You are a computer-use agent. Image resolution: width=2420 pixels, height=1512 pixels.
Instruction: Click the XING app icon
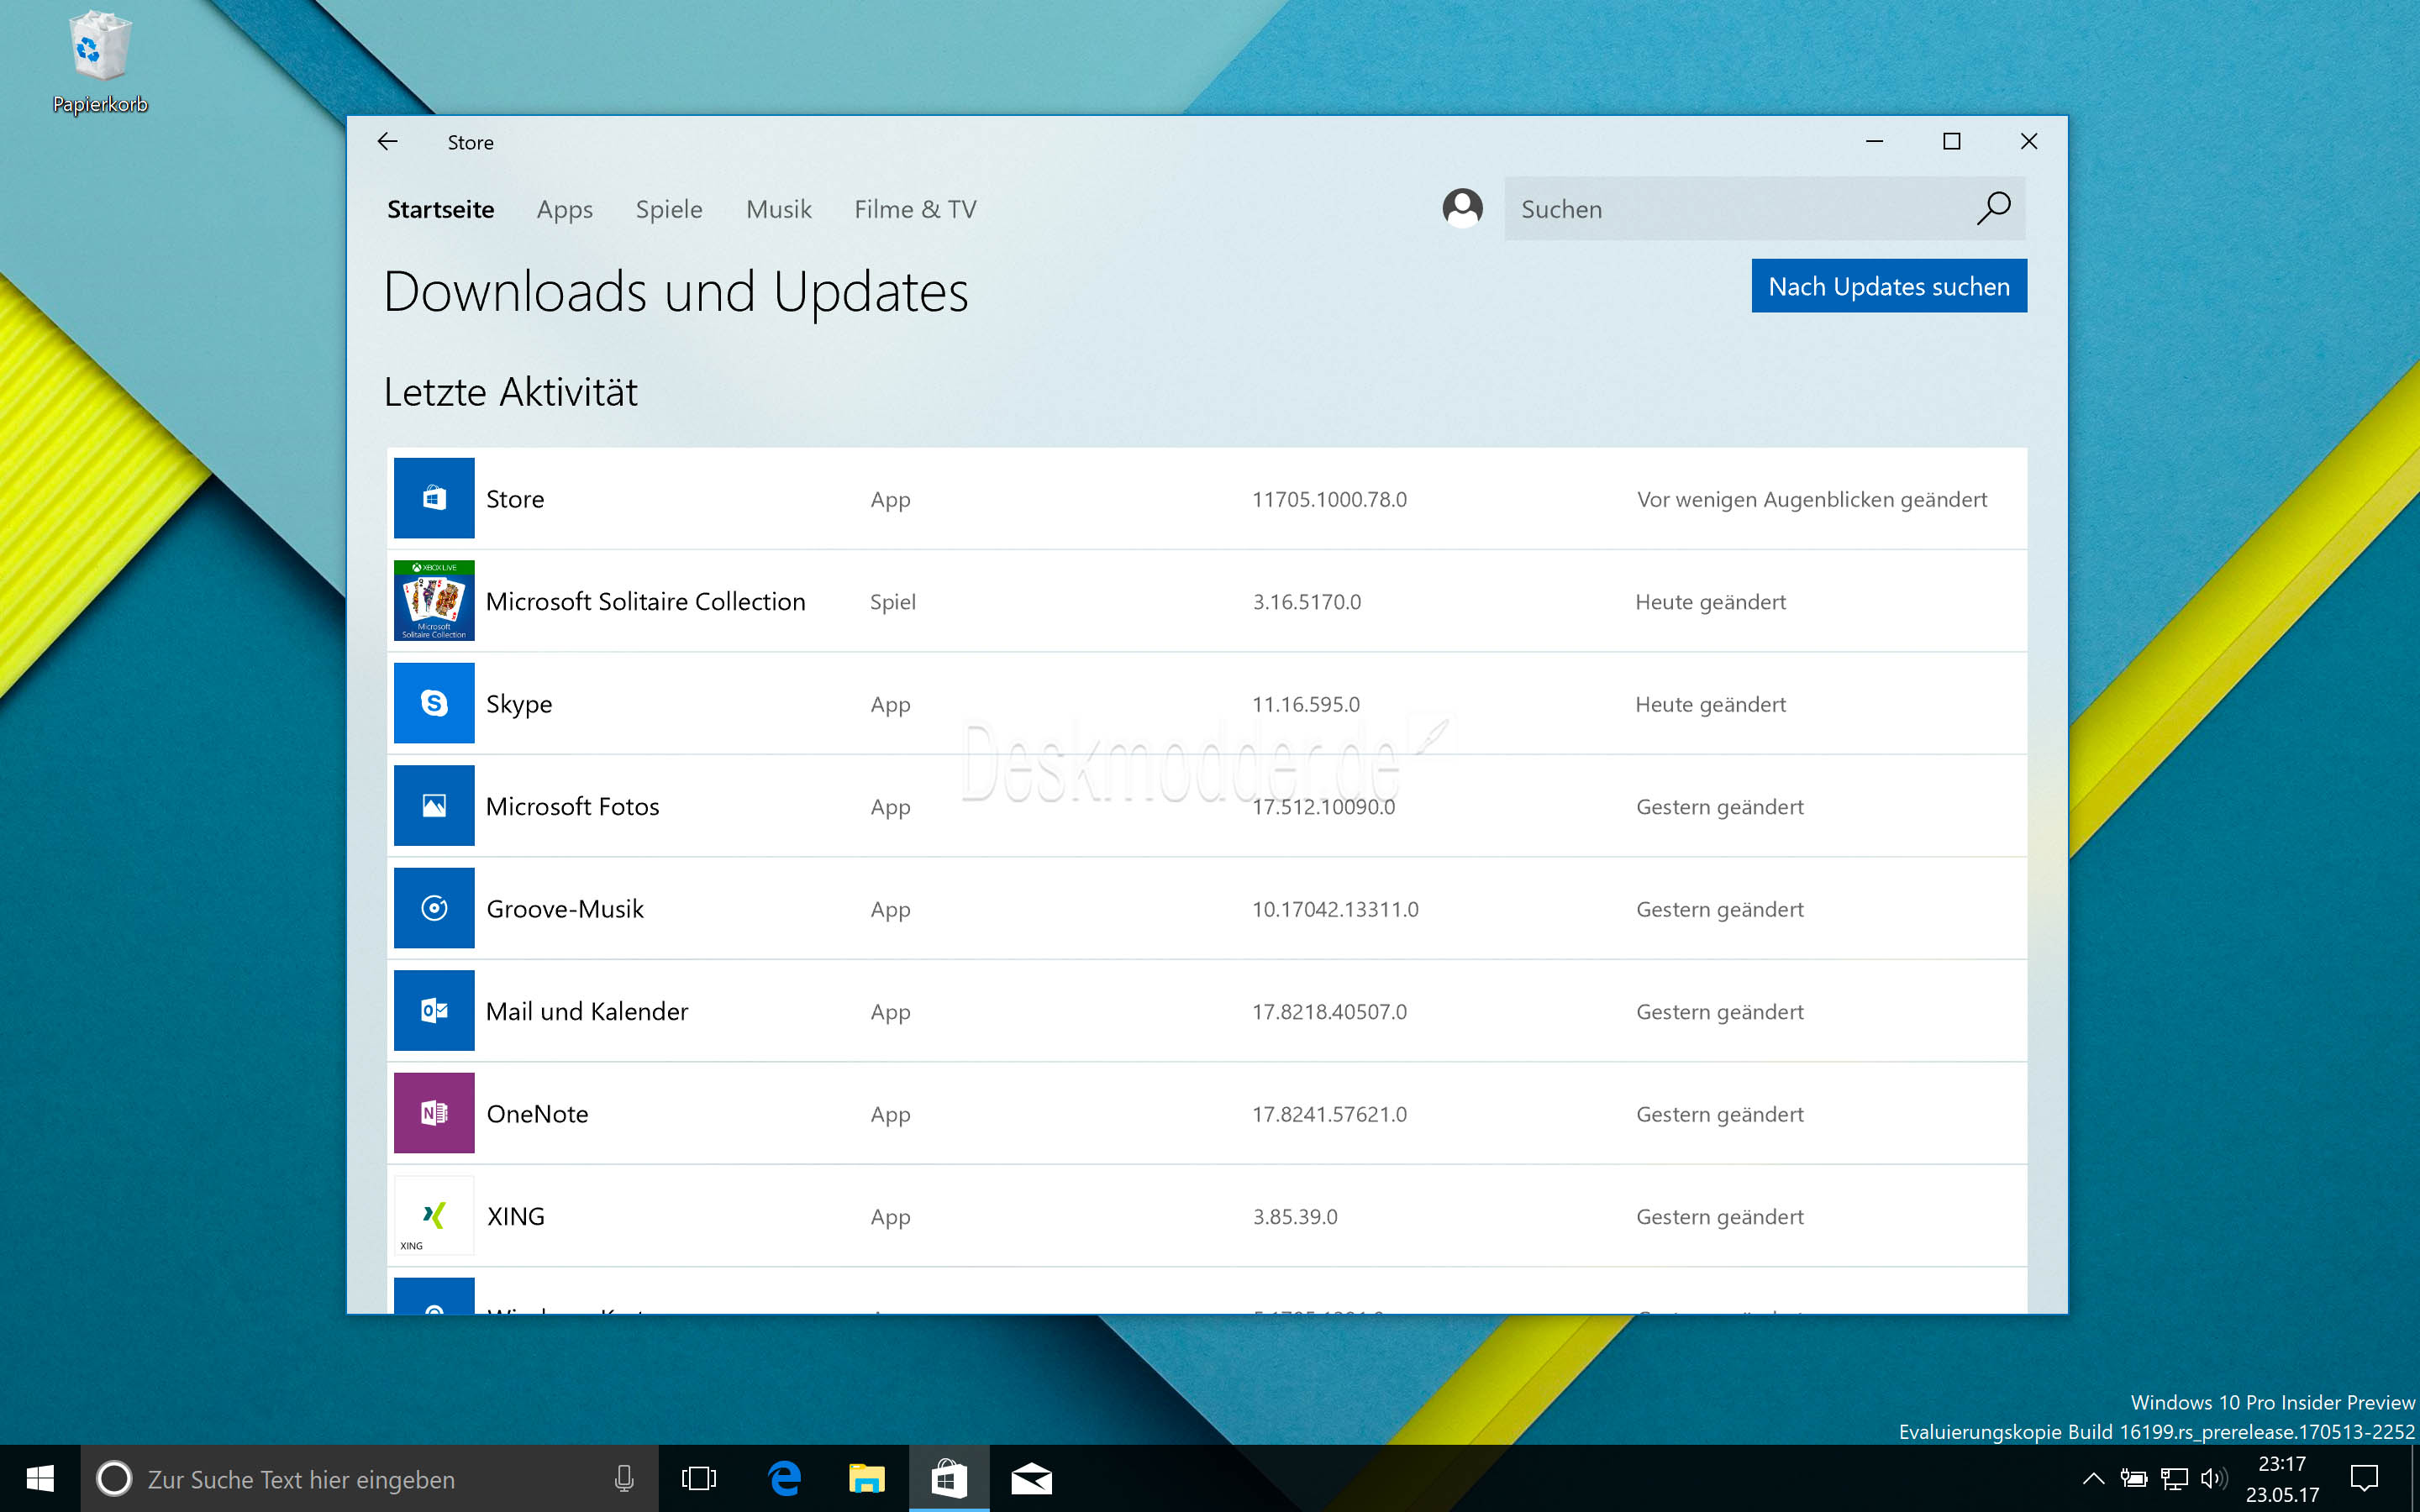(434, 1216)
